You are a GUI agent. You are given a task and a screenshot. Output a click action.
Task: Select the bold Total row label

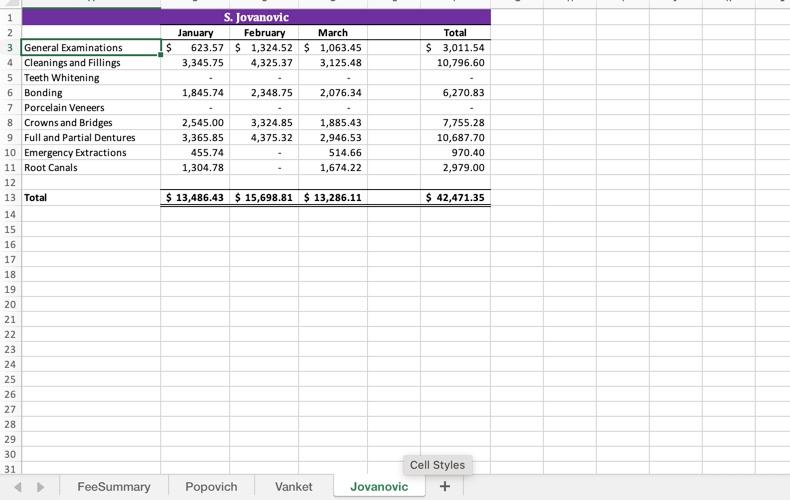point(91,198)
